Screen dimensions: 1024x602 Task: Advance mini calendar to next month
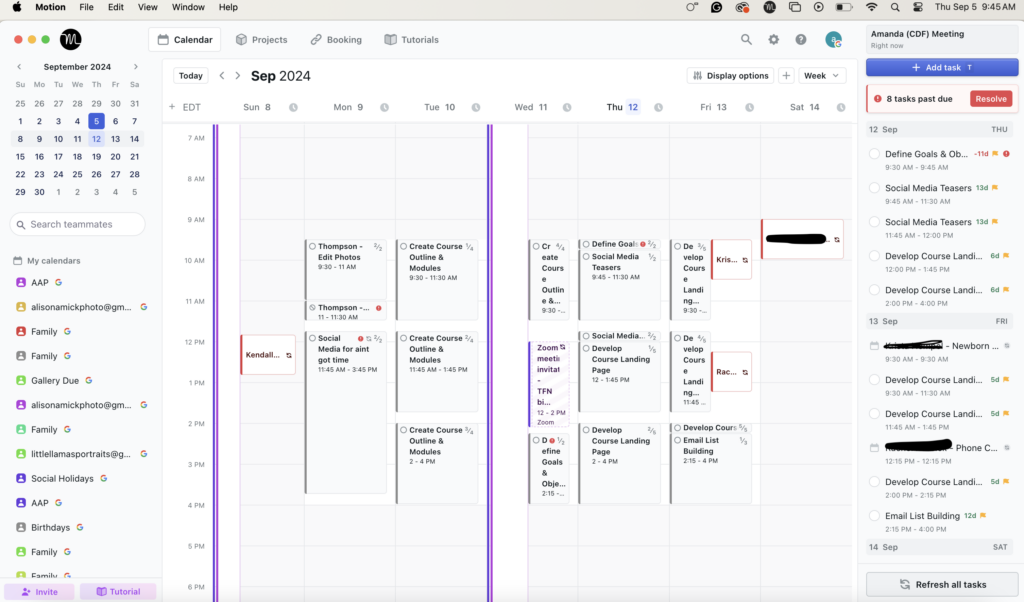coord(136,67)
